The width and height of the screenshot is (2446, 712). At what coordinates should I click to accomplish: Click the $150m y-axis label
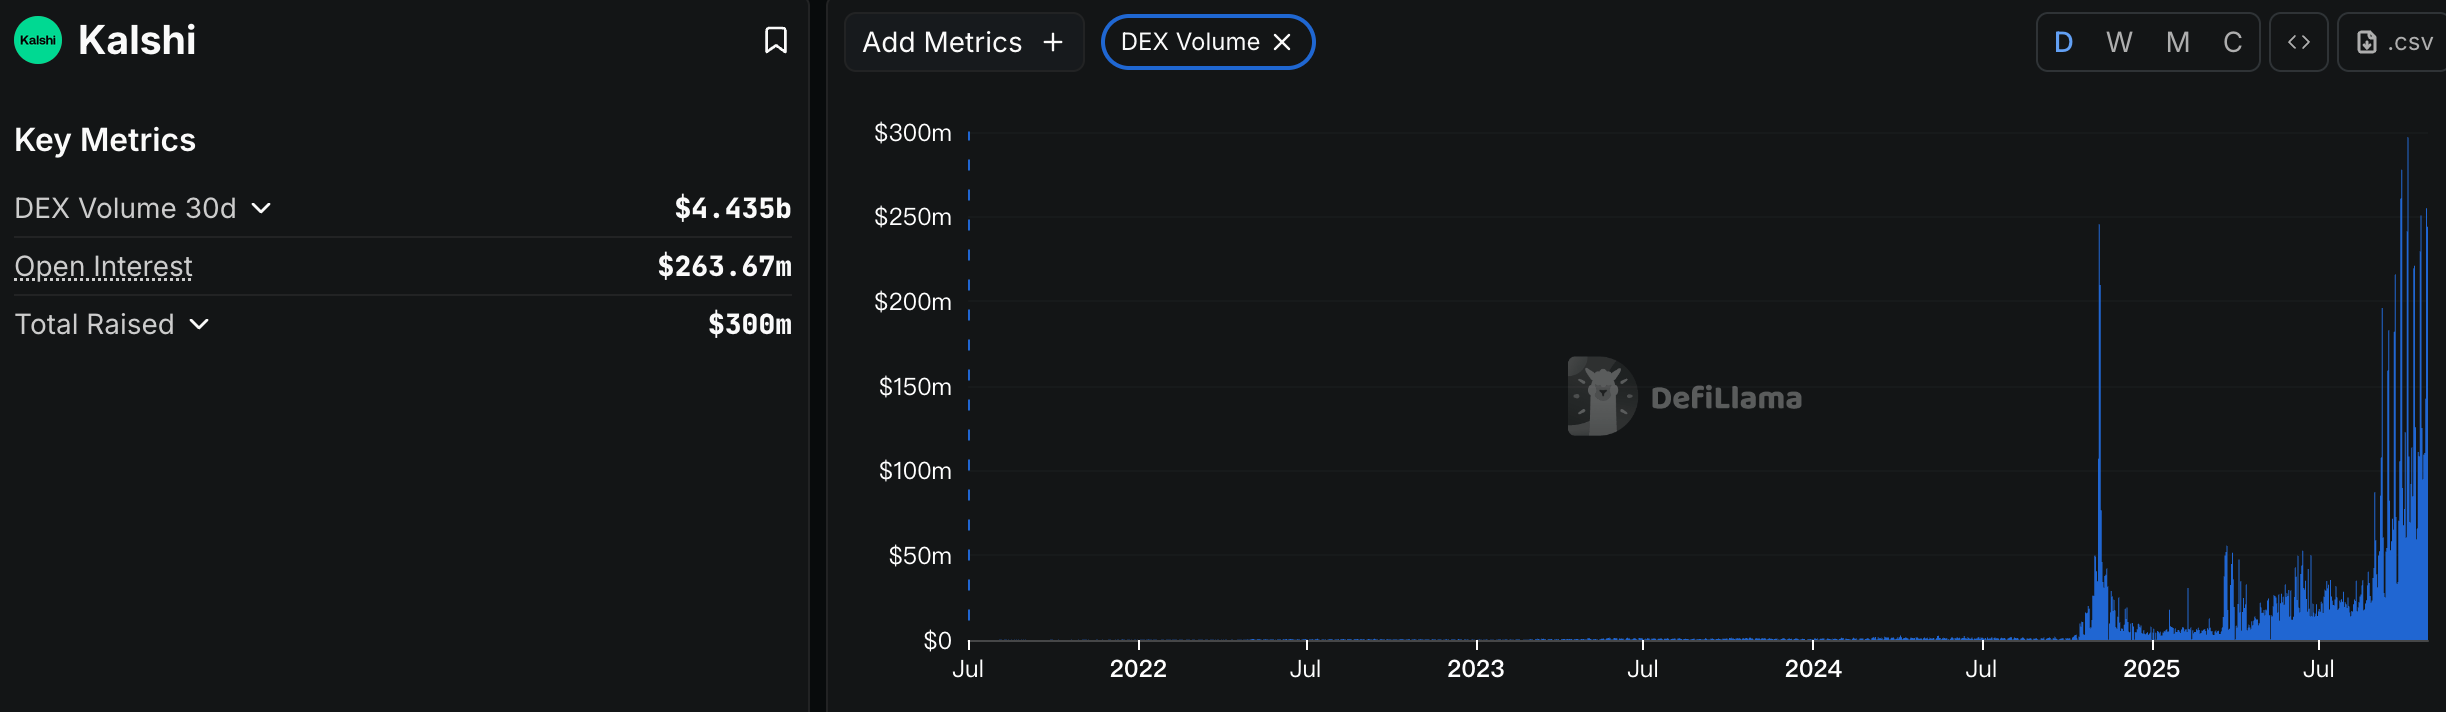click(915, 386)
